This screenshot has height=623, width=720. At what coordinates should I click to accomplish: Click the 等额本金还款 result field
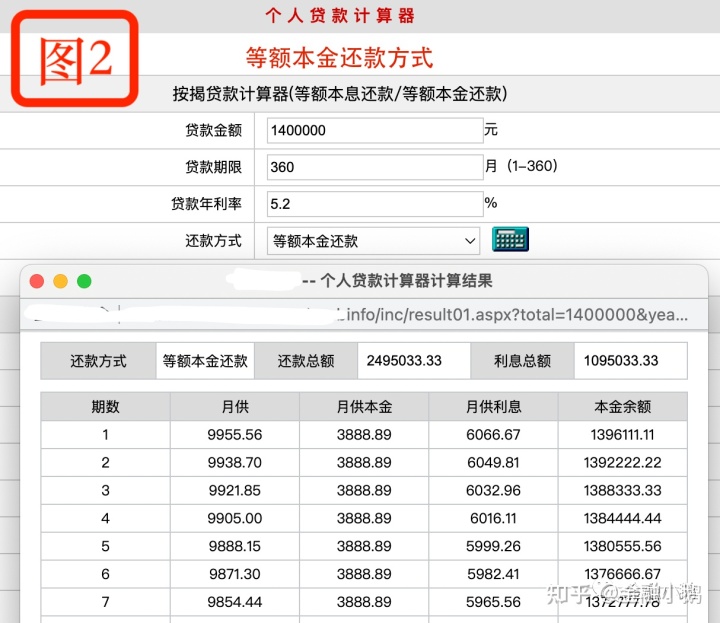pyautogui.click(x=205, y=361)
